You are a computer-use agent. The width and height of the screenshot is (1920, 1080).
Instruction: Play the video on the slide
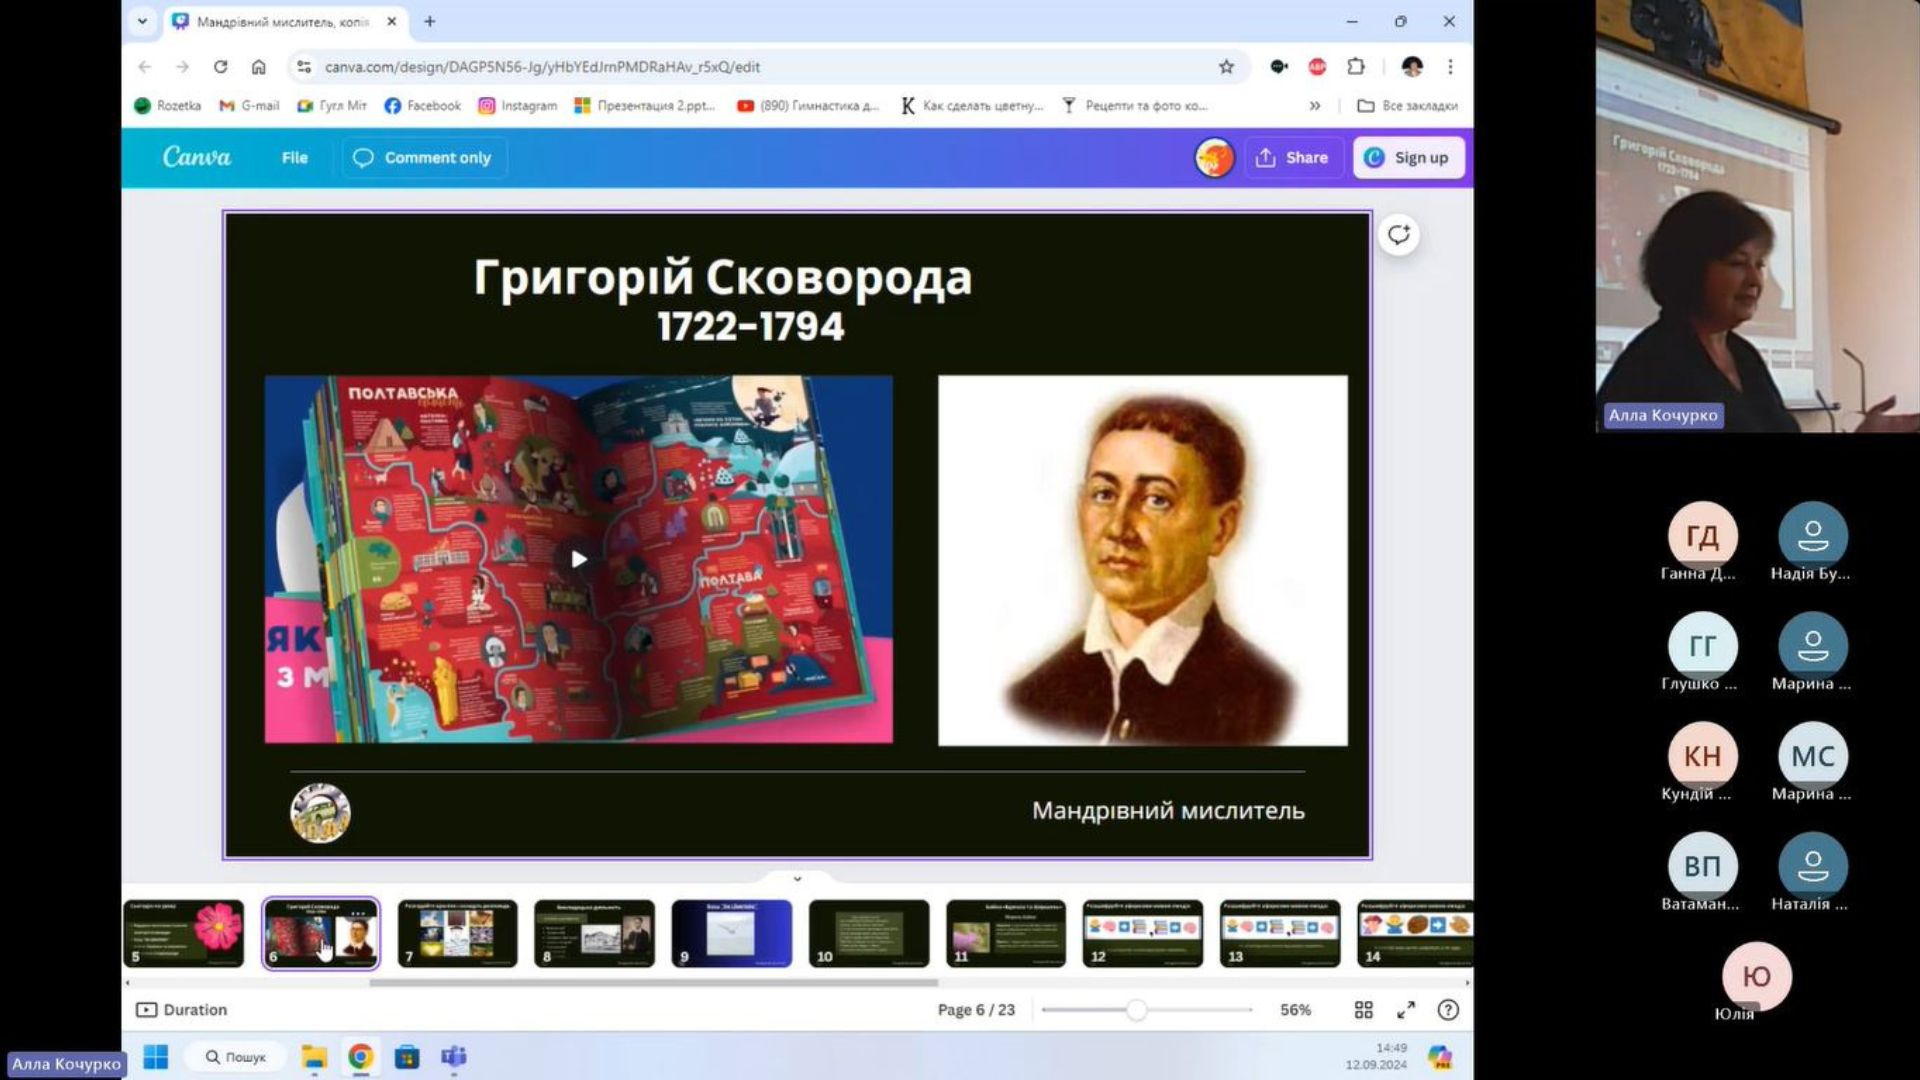(578, 559)
